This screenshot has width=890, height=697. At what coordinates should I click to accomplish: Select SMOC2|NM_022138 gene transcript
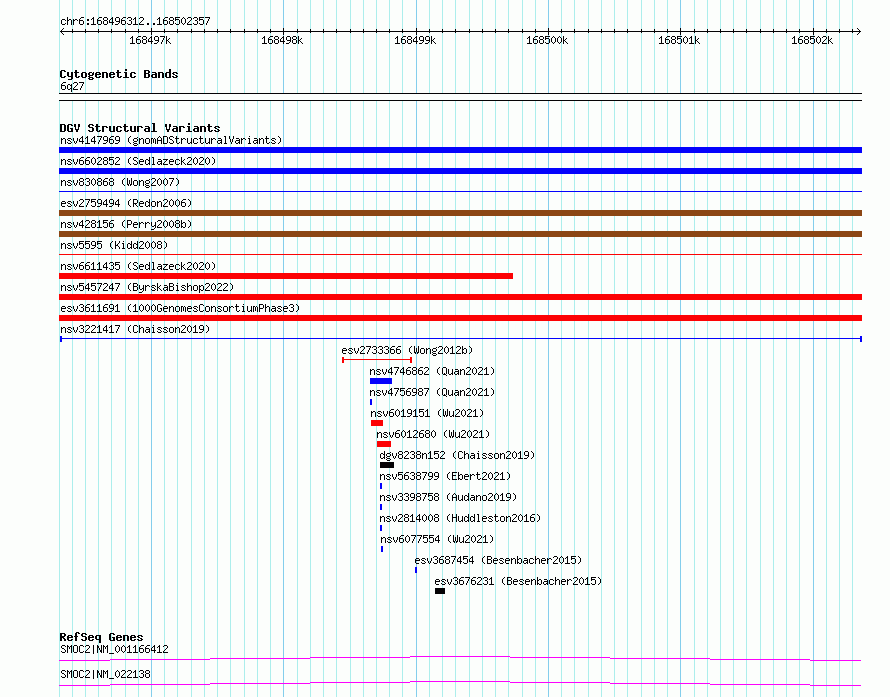click(x=105, y=674)
